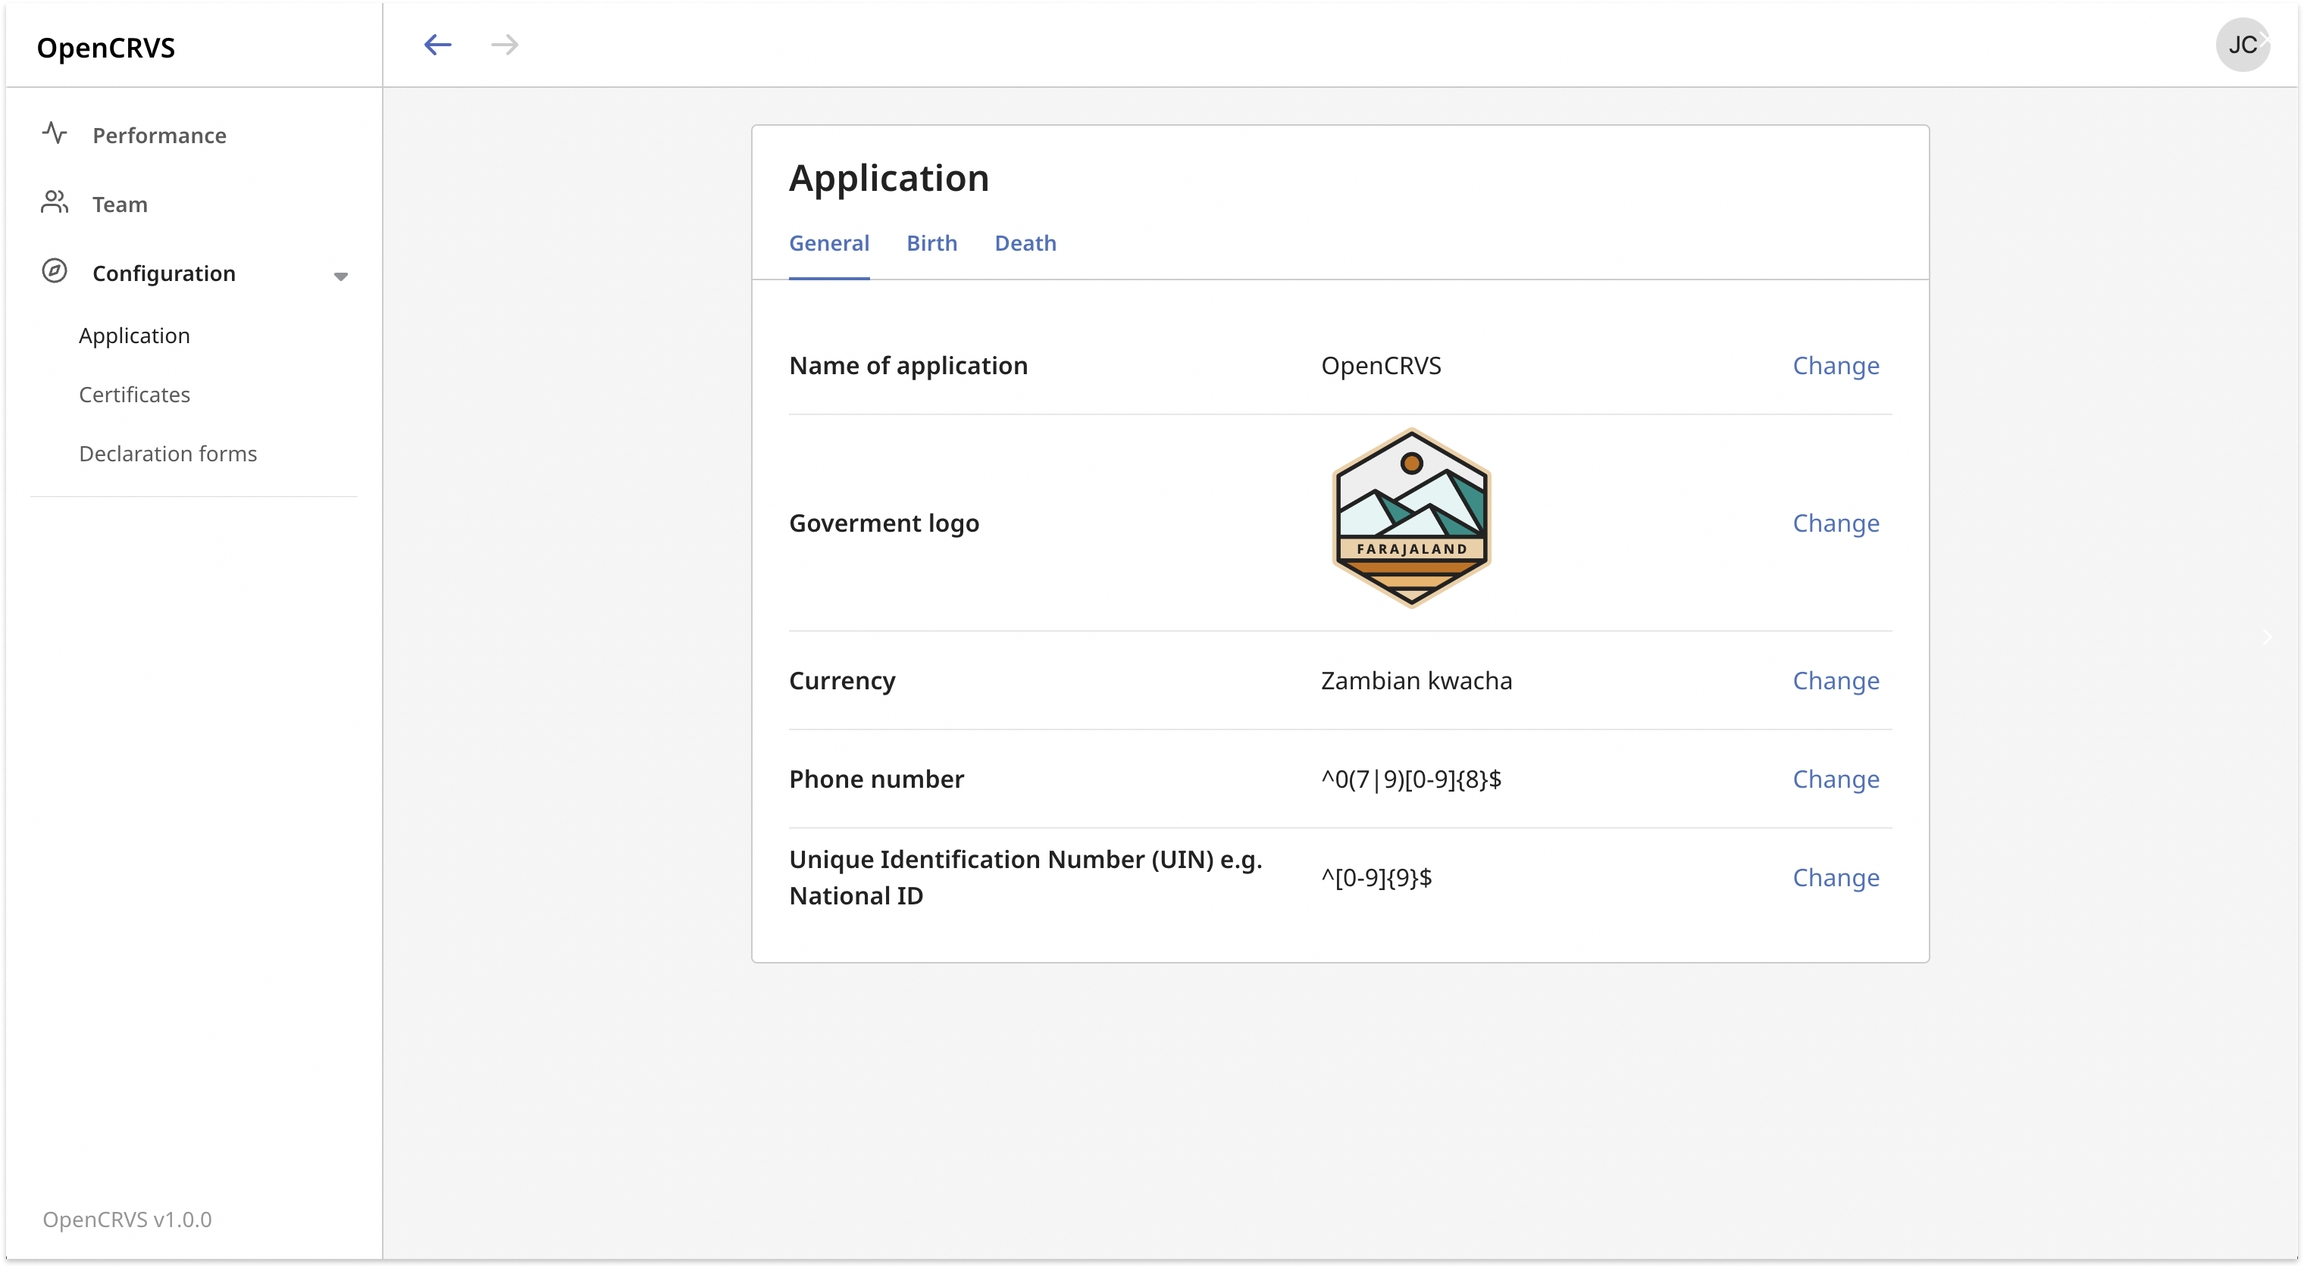
Task: Click the Performance activity icon
Action: point(55,133)
